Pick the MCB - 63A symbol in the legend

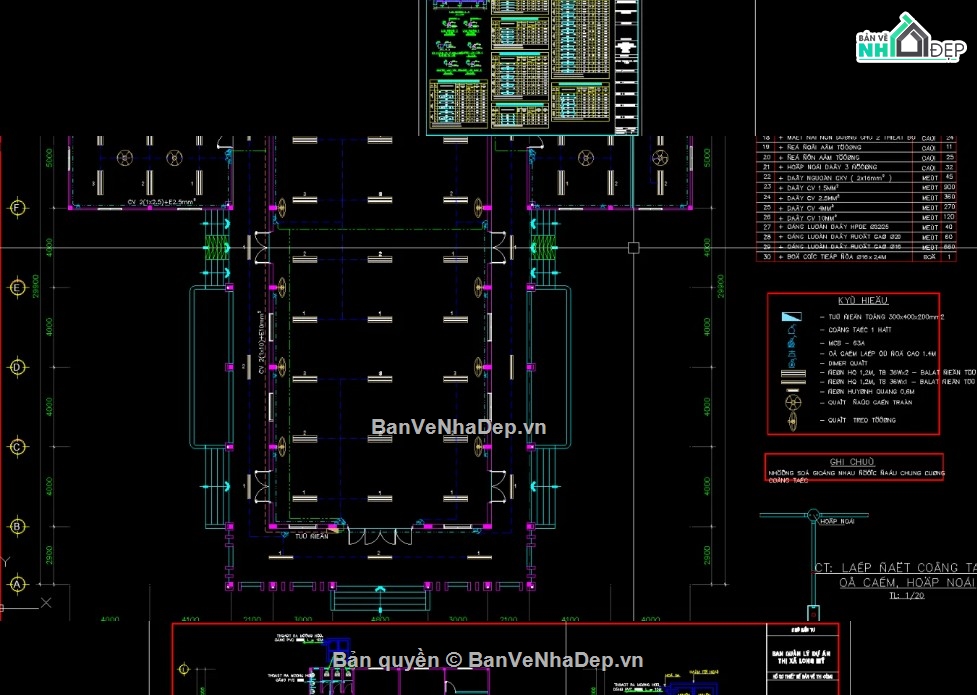point(792,342)
